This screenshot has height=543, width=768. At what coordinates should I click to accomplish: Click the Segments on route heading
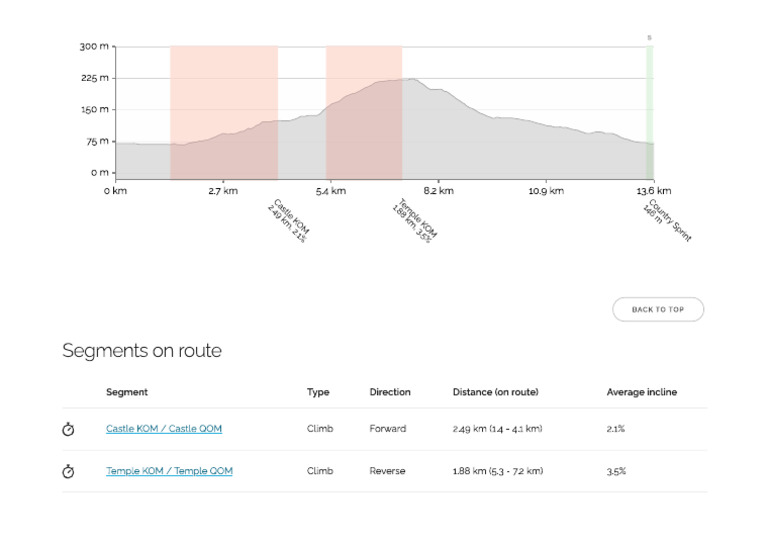point(142,351)
